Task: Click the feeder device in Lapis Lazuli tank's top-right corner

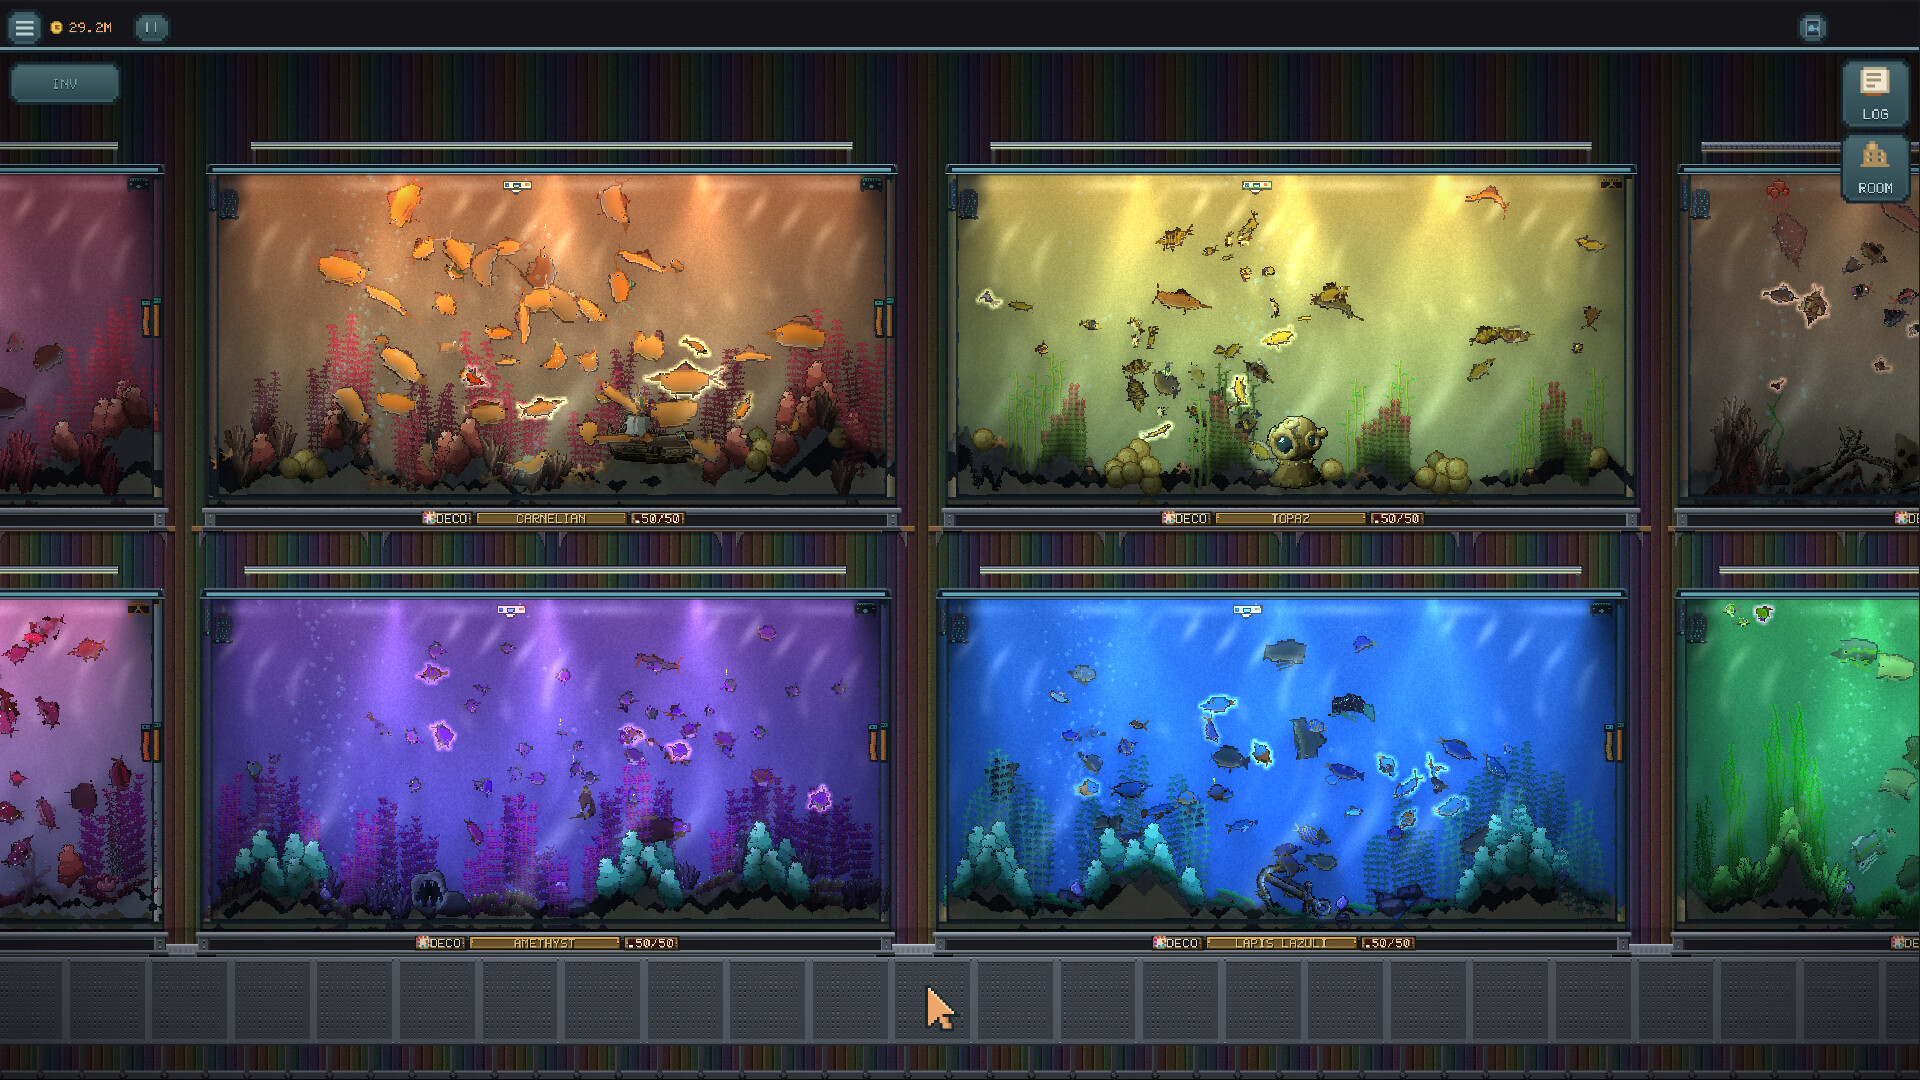Action: click(1602, 609)
